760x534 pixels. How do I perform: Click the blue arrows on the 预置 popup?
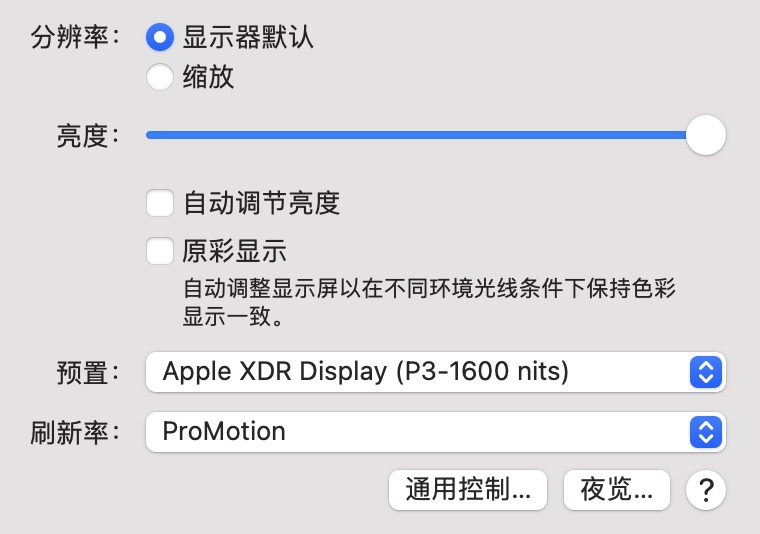pyautogui.click(x=706, y=372)
